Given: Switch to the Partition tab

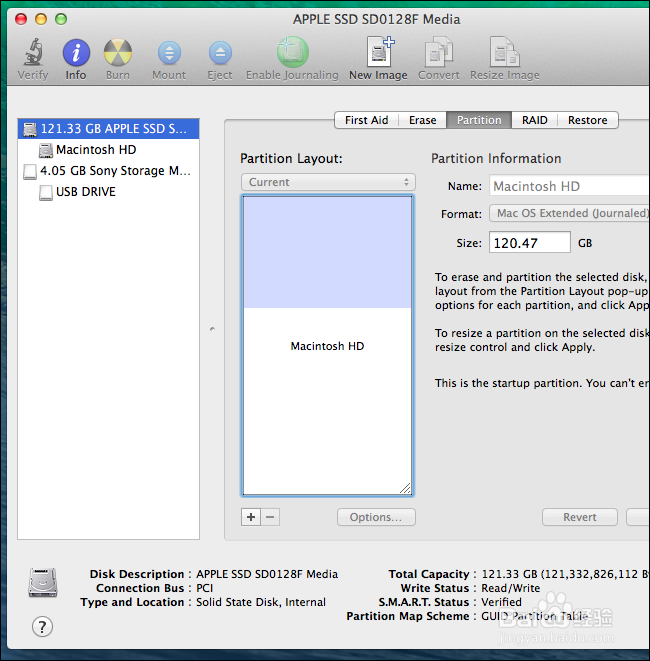Looking at the screenshot, I should click(x=479, y=120).
